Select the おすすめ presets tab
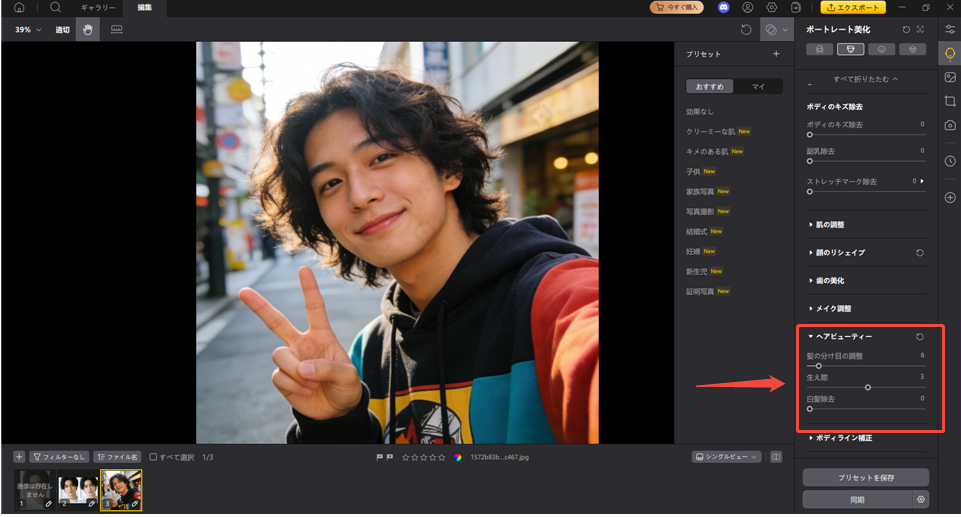The height and width of the screenshot is (517, 961). click(x=710, y=86)
